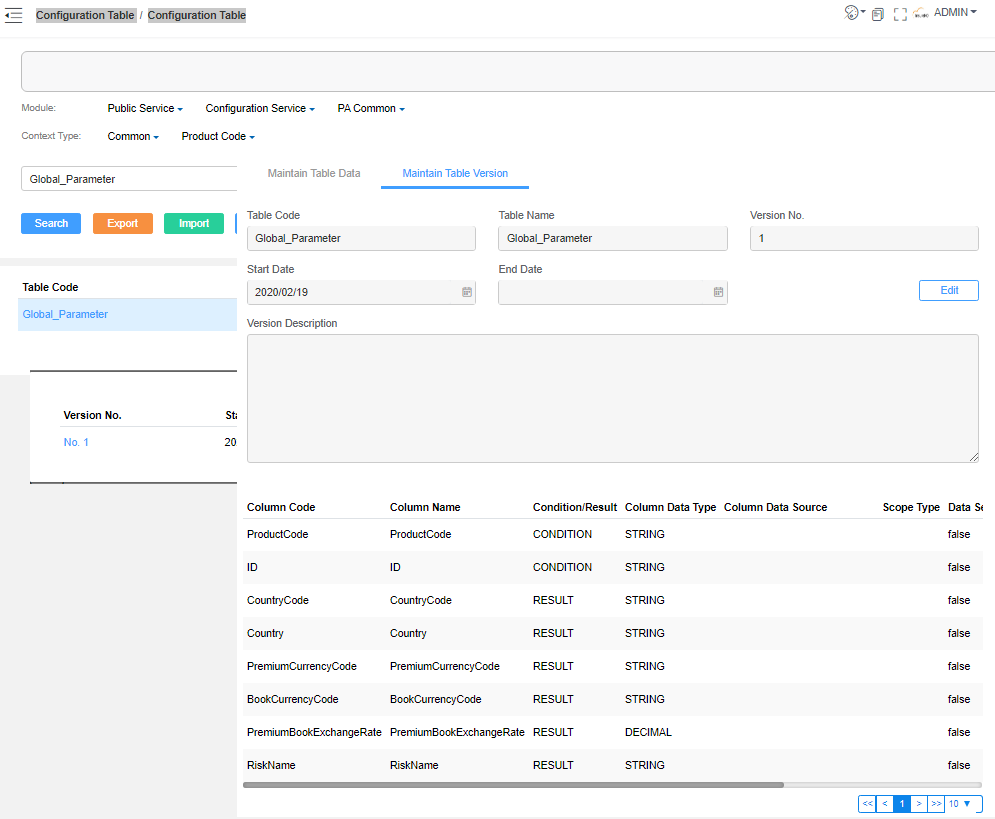Click the documents copy icon in header
The image size is (995, 819).
[877, 14]
